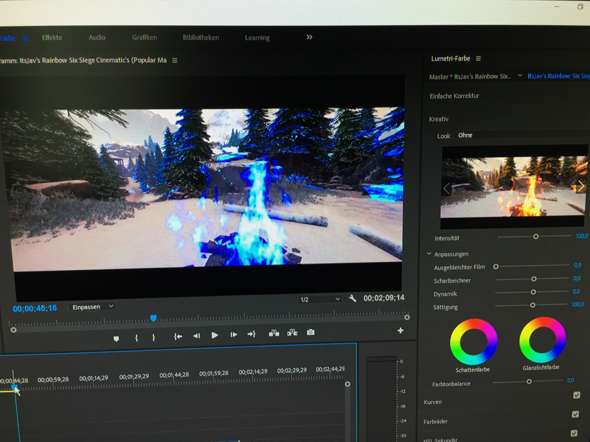
Task: Switch to the Learning workspace tab
Action: pyautogui.click(x=257, y=38)
